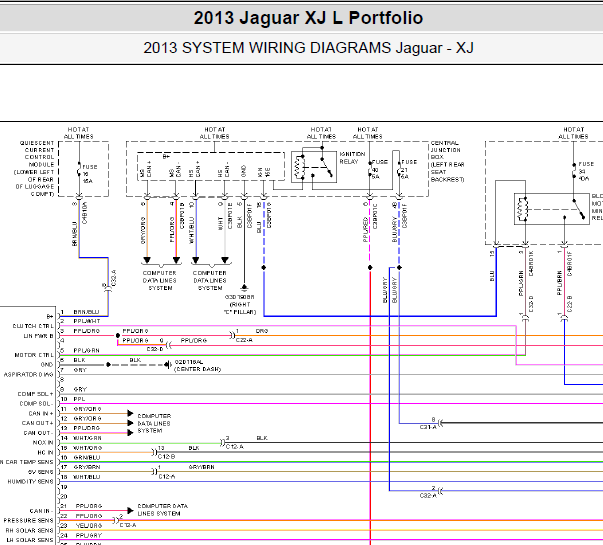Select the pin 10 'PPL' wire label
603x545 pixels.
point(79,399)
